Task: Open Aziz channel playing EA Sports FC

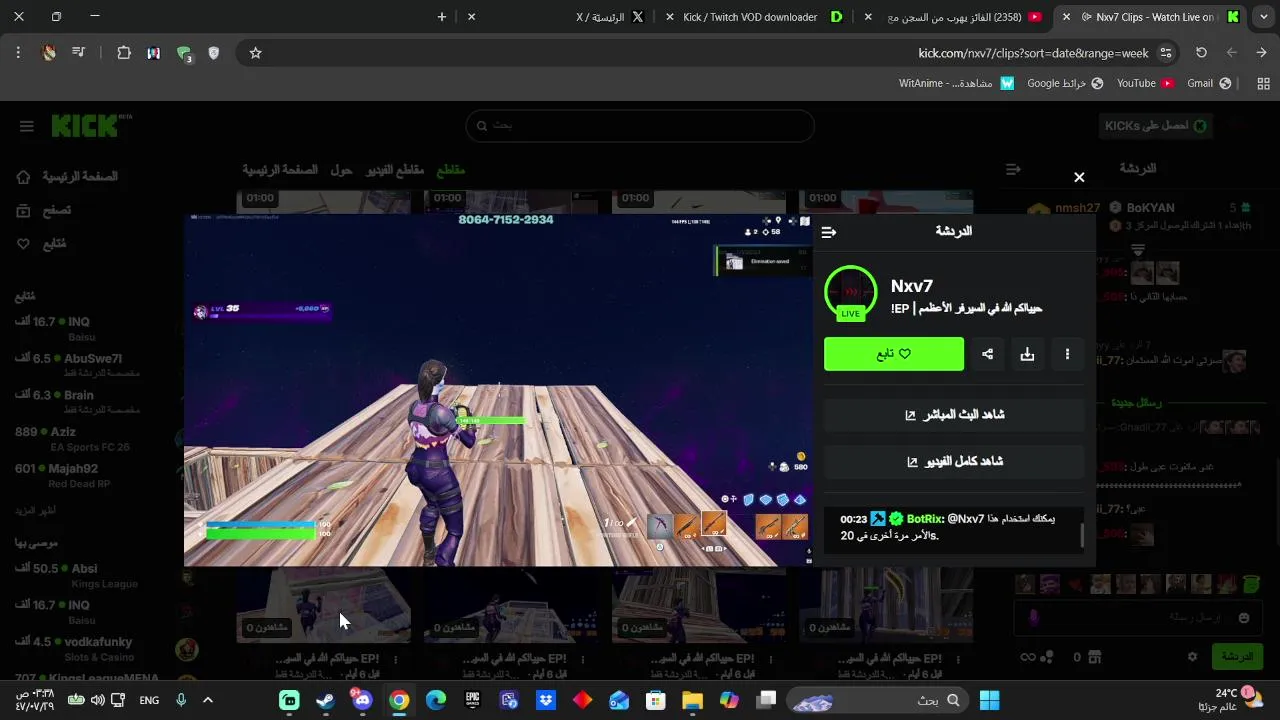Action: [72, 438]
